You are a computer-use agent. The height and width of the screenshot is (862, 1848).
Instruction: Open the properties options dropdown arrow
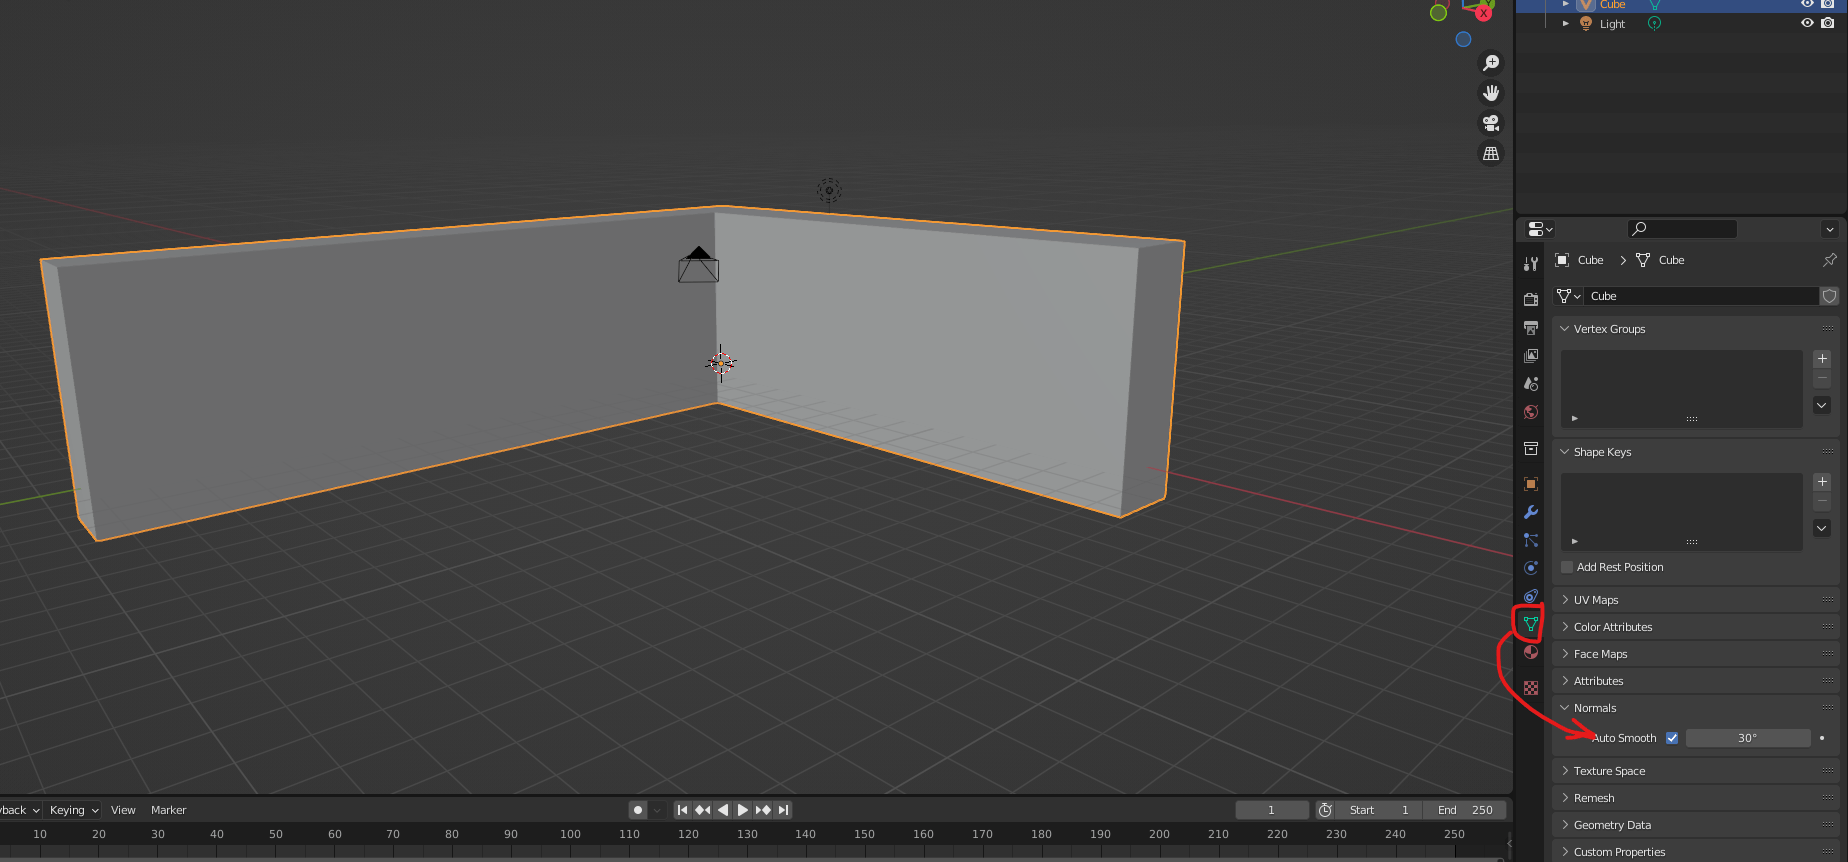click(x=1829, y=229)
